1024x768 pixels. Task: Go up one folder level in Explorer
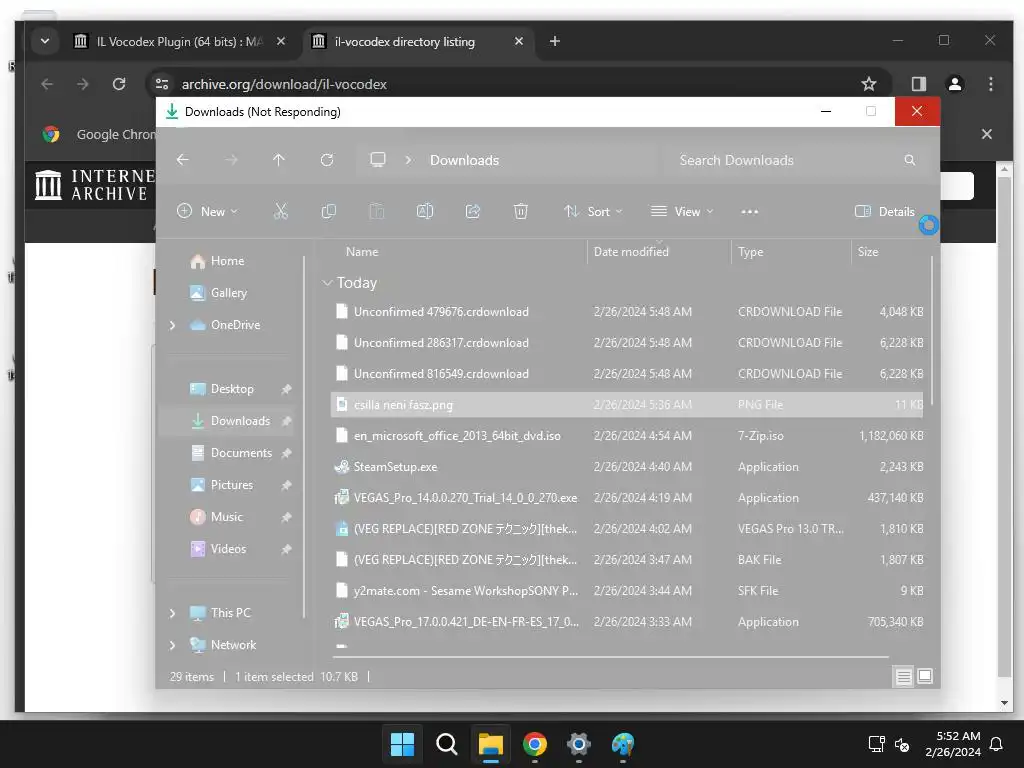pos(279,160)
